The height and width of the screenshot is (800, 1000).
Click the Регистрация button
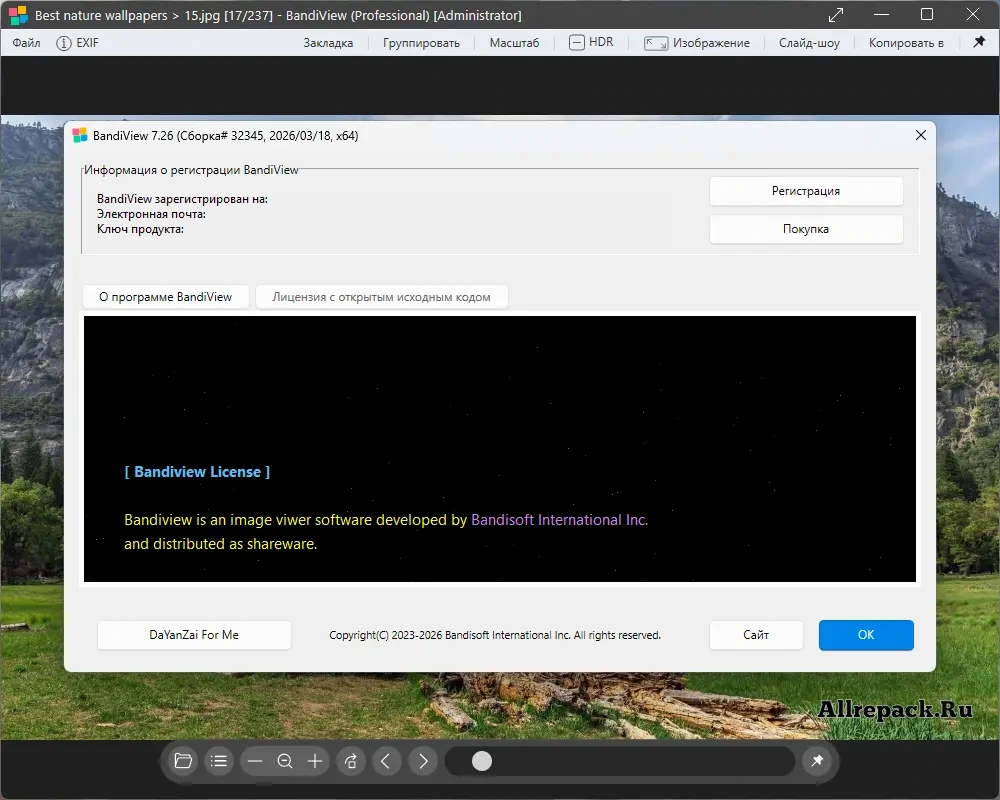click(x=805, y=191)
